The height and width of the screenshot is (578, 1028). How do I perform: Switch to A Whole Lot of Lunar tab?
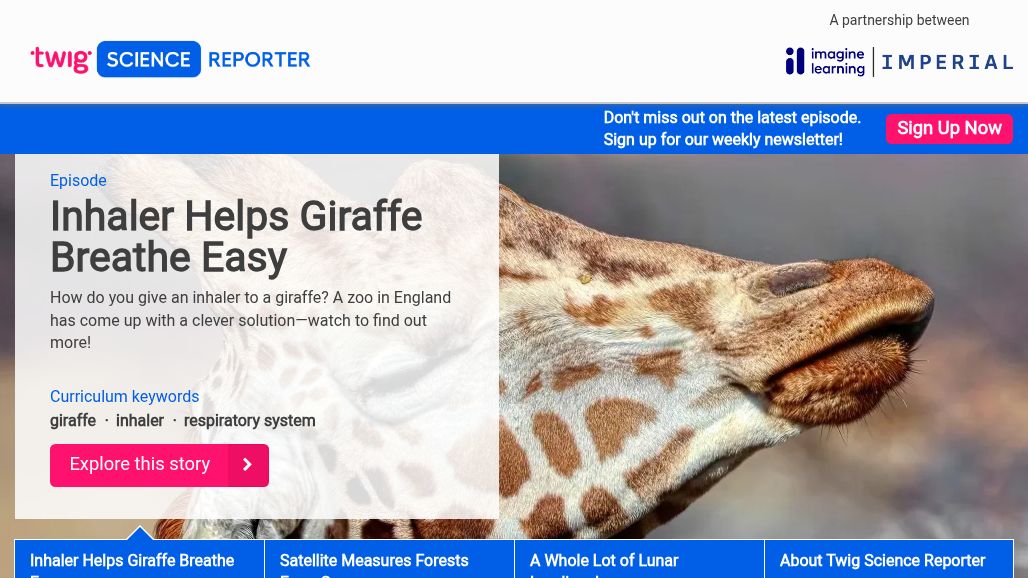(639, 560)
